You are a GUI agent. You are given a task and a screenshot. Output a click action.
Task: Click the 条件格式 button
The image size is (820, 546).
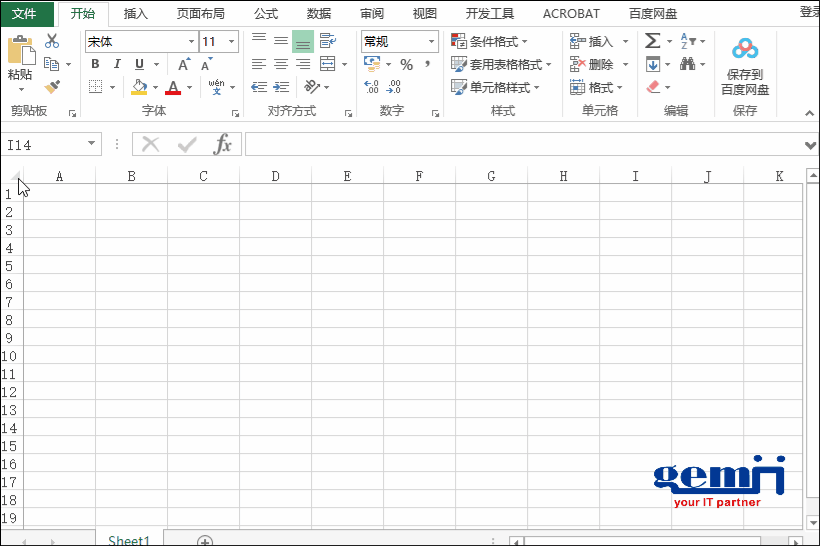point(494,41)
